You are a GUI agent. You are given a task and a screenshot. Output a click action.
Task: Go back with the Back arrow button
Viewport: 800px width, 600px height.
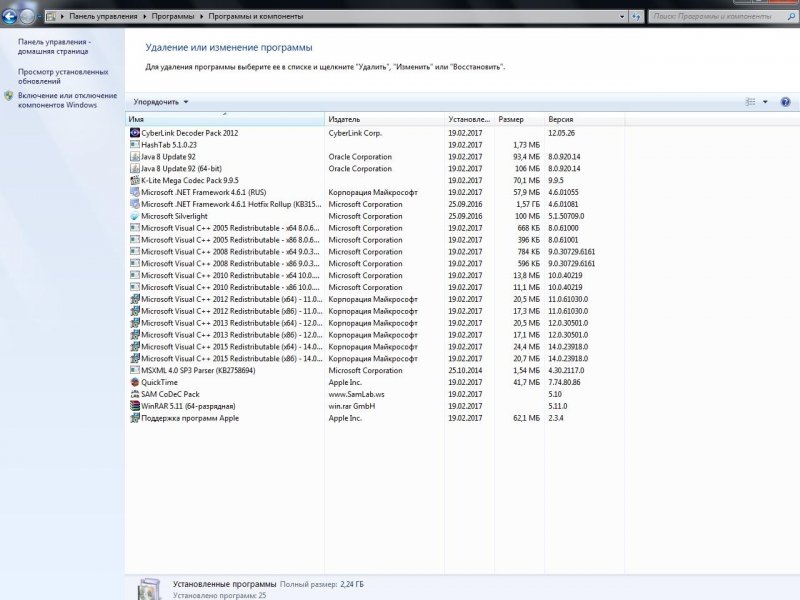(9, 16)
